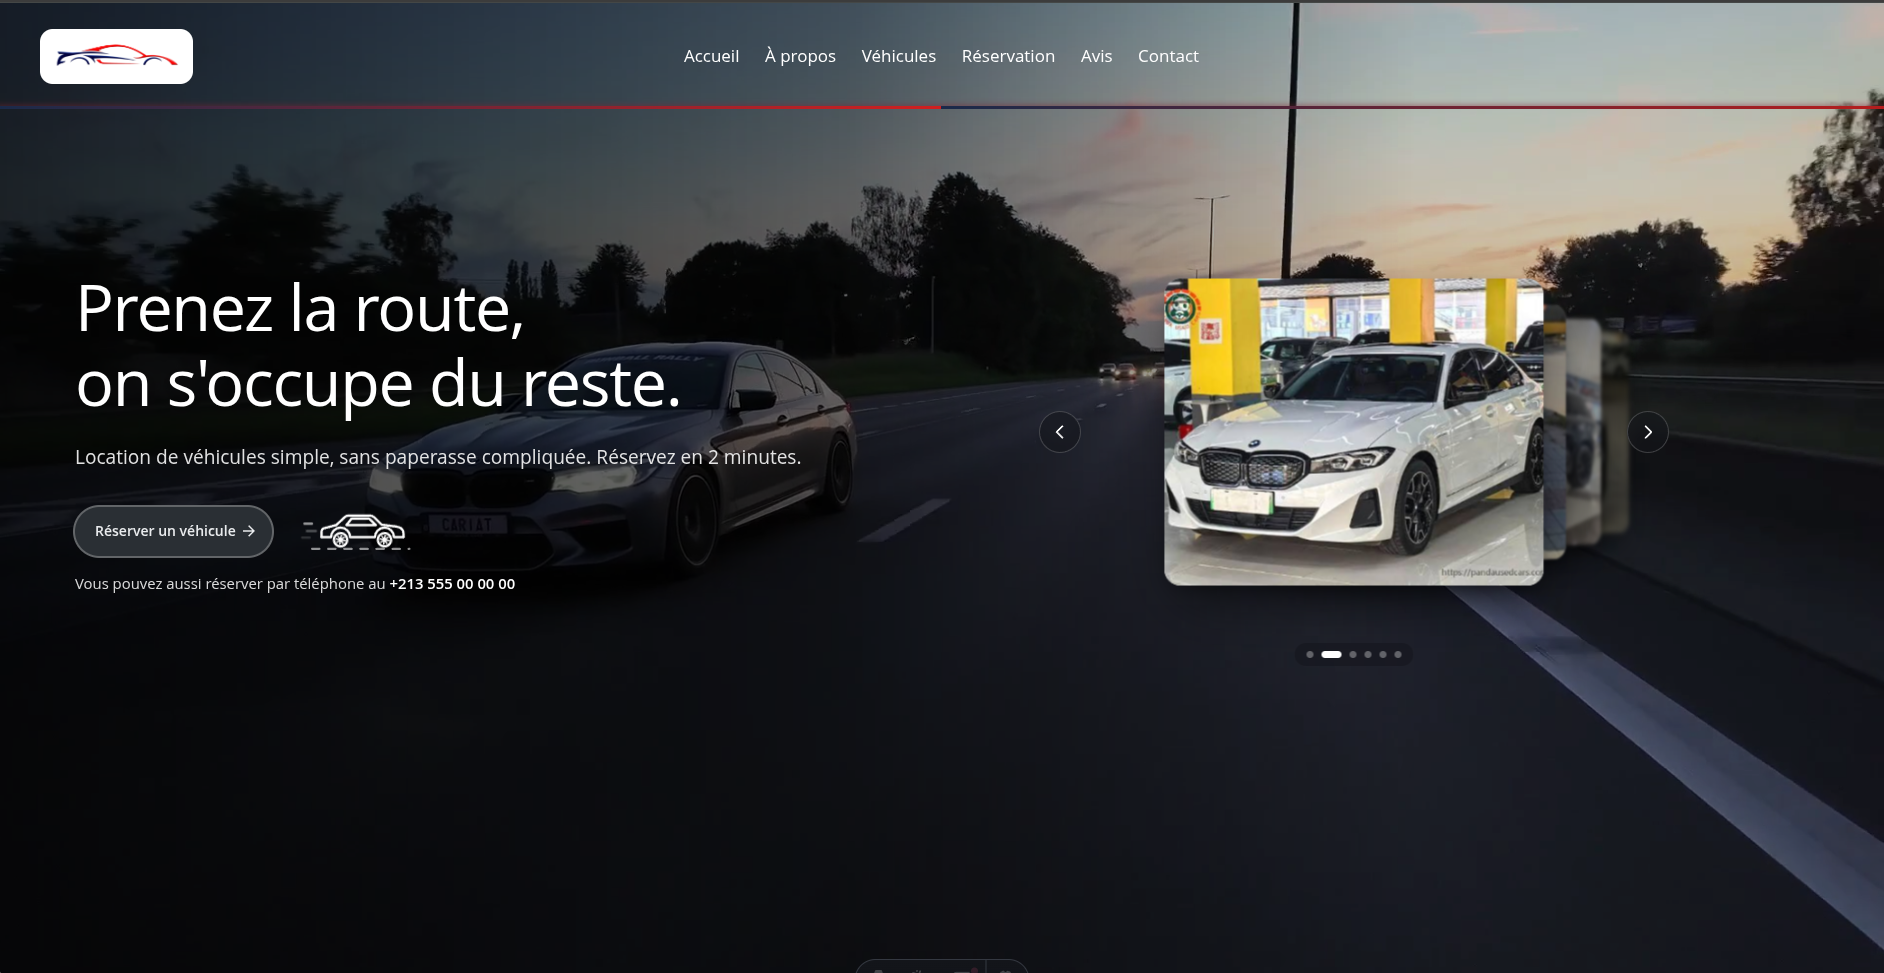Click the heading line "on s'occupe du reste."
1884x973 pixels.
[378, 384]
